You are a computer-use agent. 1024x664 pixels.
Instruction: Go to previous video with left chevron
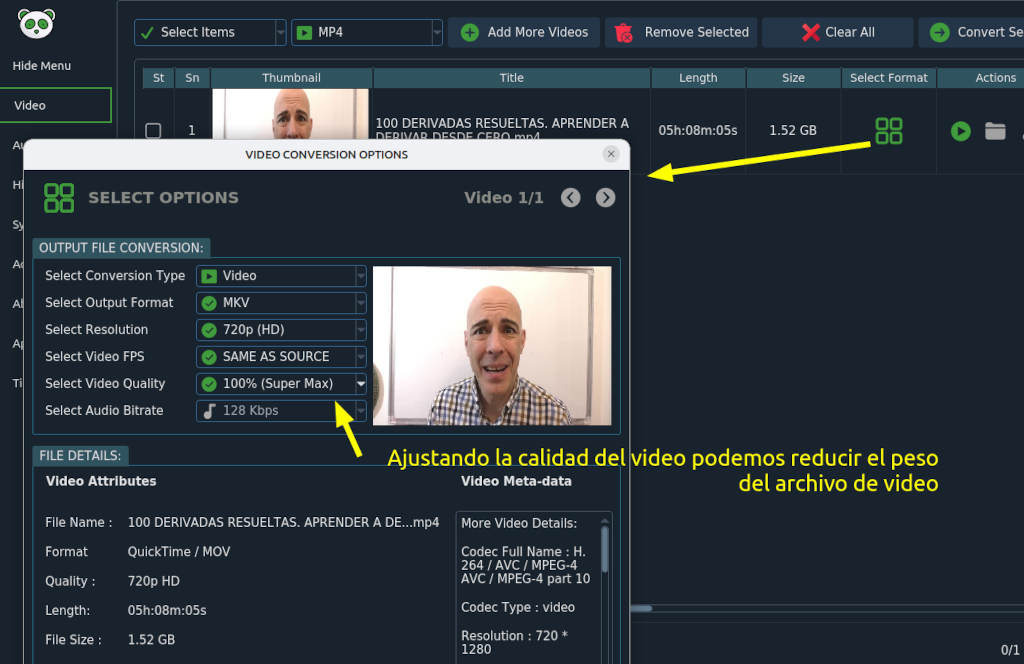click(571, 198)
